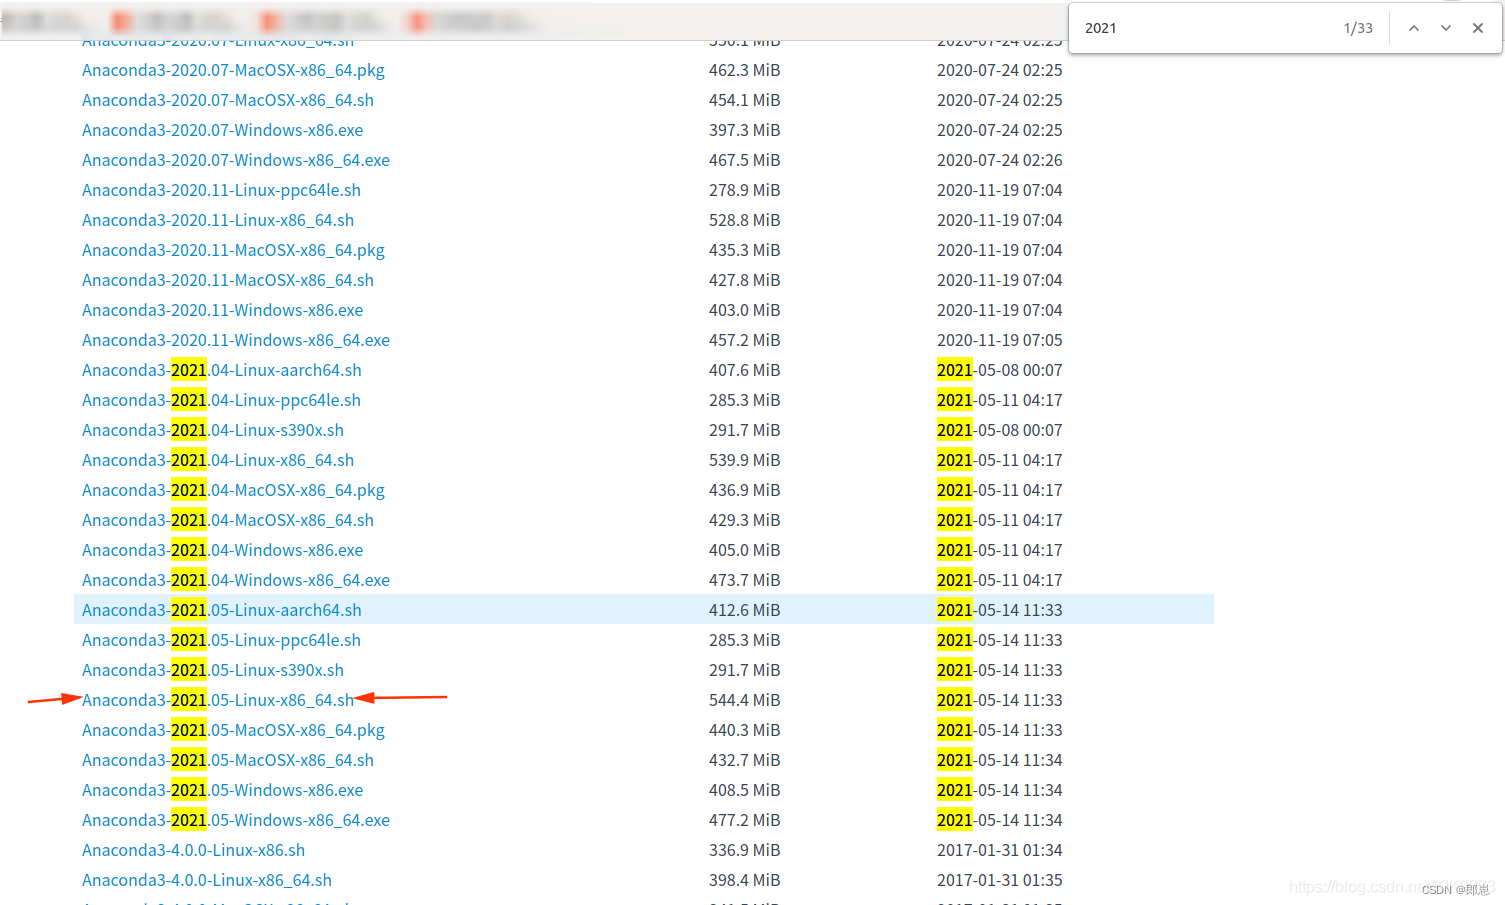Open Anaconda3-2021.05-Windows-x86.exe link
The width and height of the screenshot is (1505, 905).
pyautogui.click(x=222, y=790)
